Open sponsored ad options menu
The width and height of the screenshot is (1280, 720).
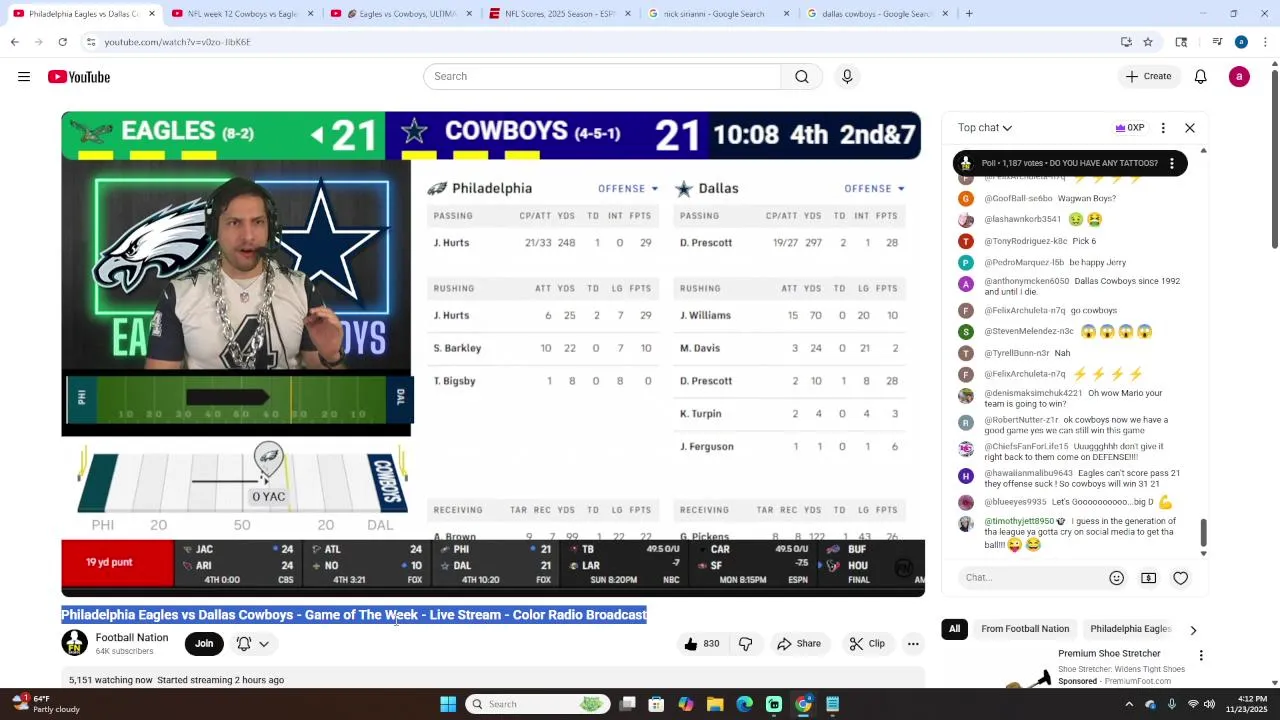(x=1201, y=656)
